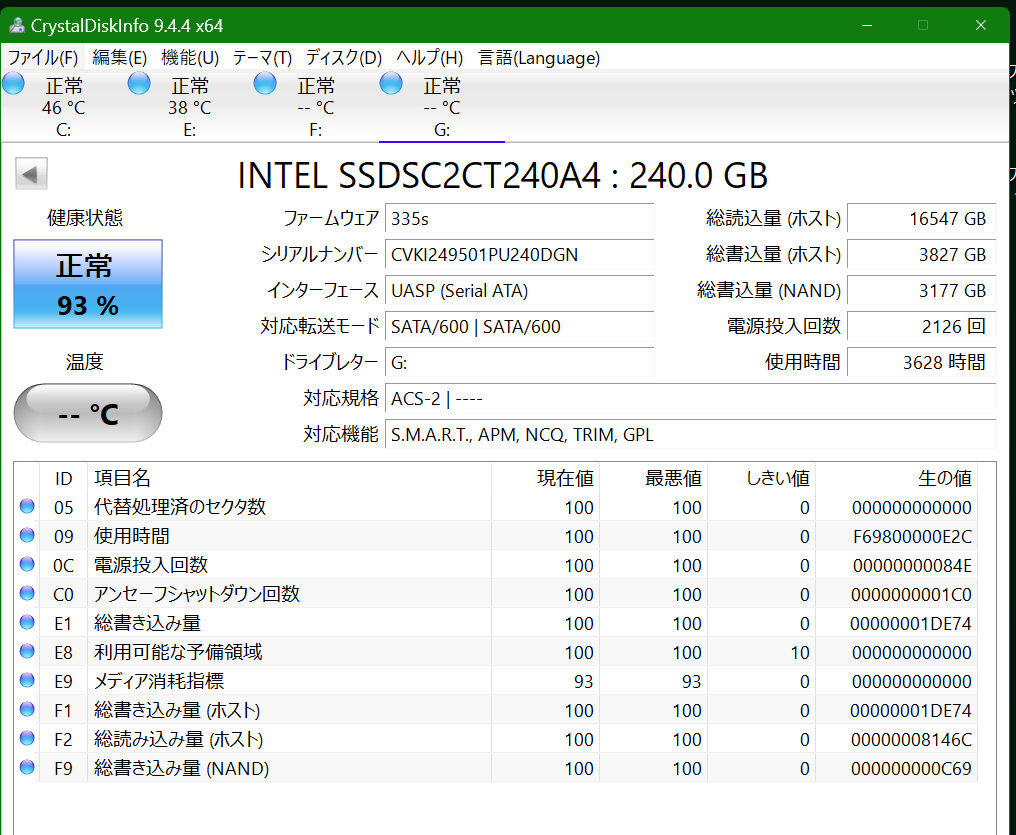Open the テーマ(T) menu

(x=262, y=58)
